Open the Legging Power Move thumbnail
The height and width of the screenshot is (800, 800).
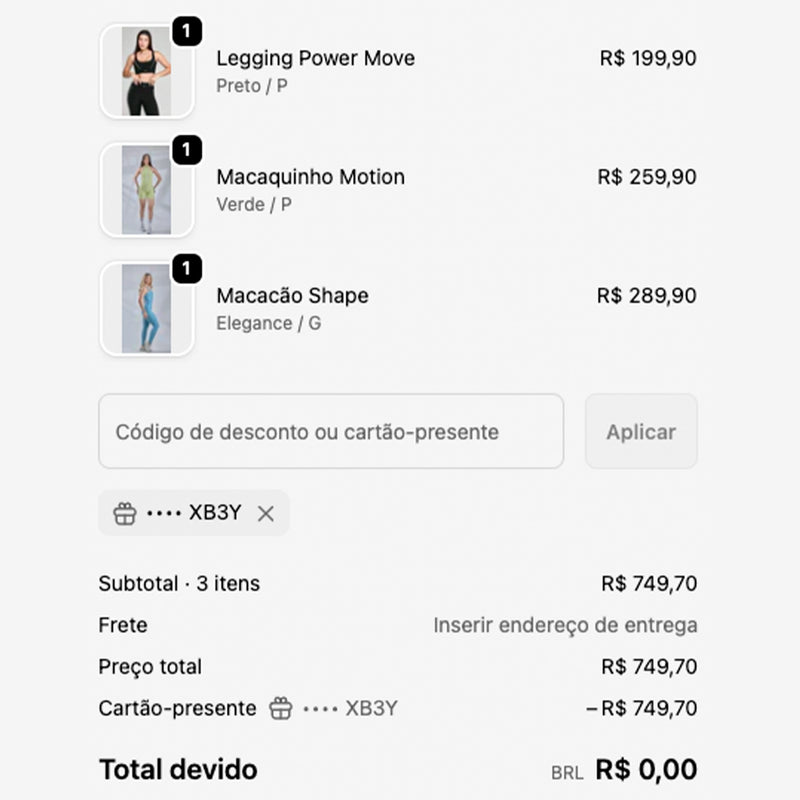[x=147, y=73]
